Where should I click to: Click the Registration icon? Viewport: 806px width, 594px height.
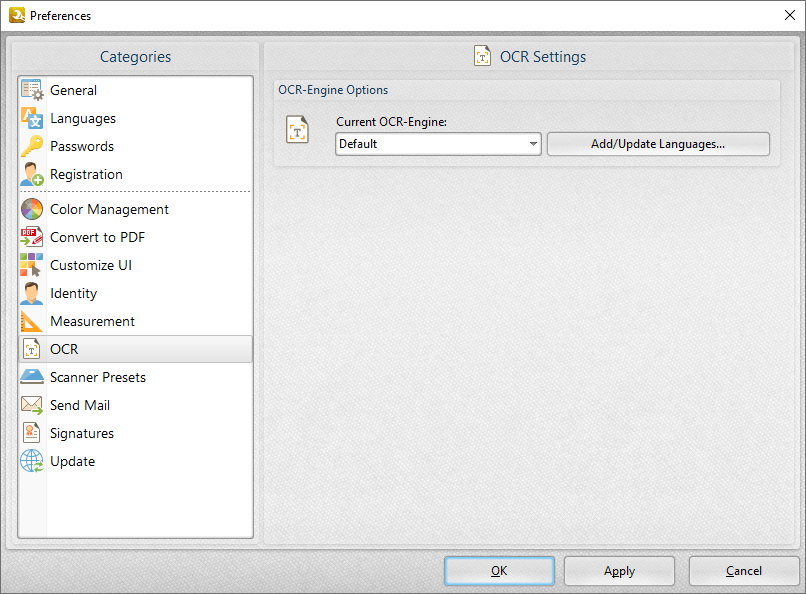pos(32,174)
